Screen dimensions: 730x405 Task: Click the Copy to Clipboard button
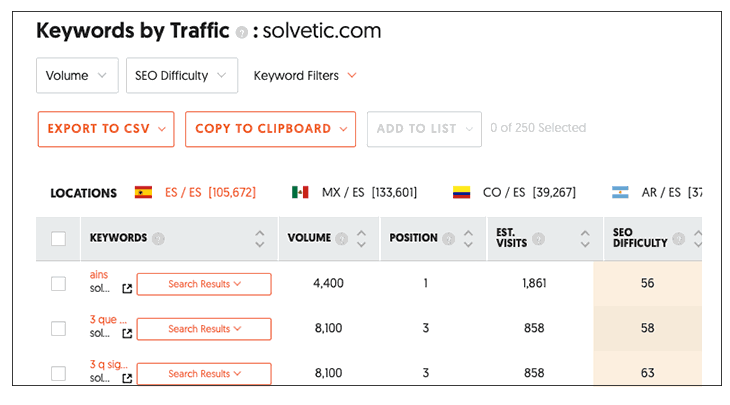pos(270,129)
